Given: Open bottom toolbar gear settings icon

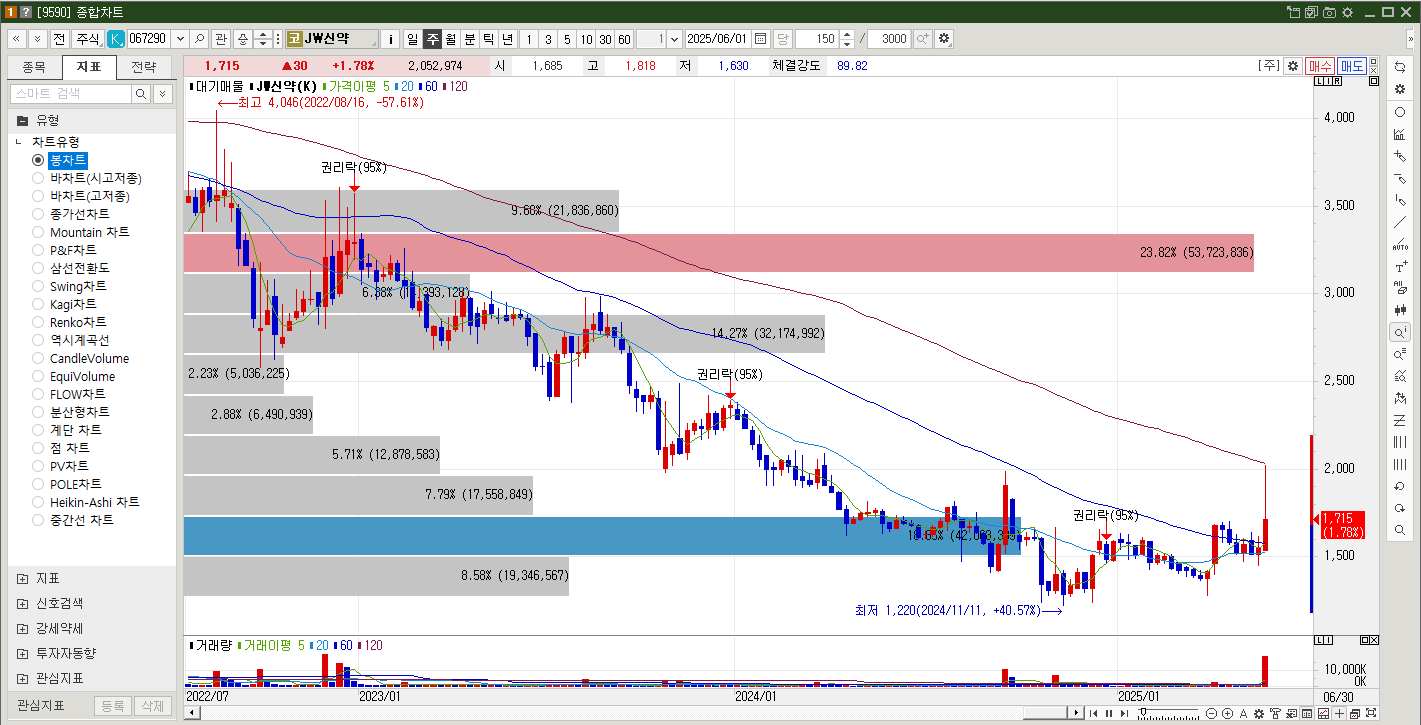Looking at the screenshot, I should point(1259,713).
